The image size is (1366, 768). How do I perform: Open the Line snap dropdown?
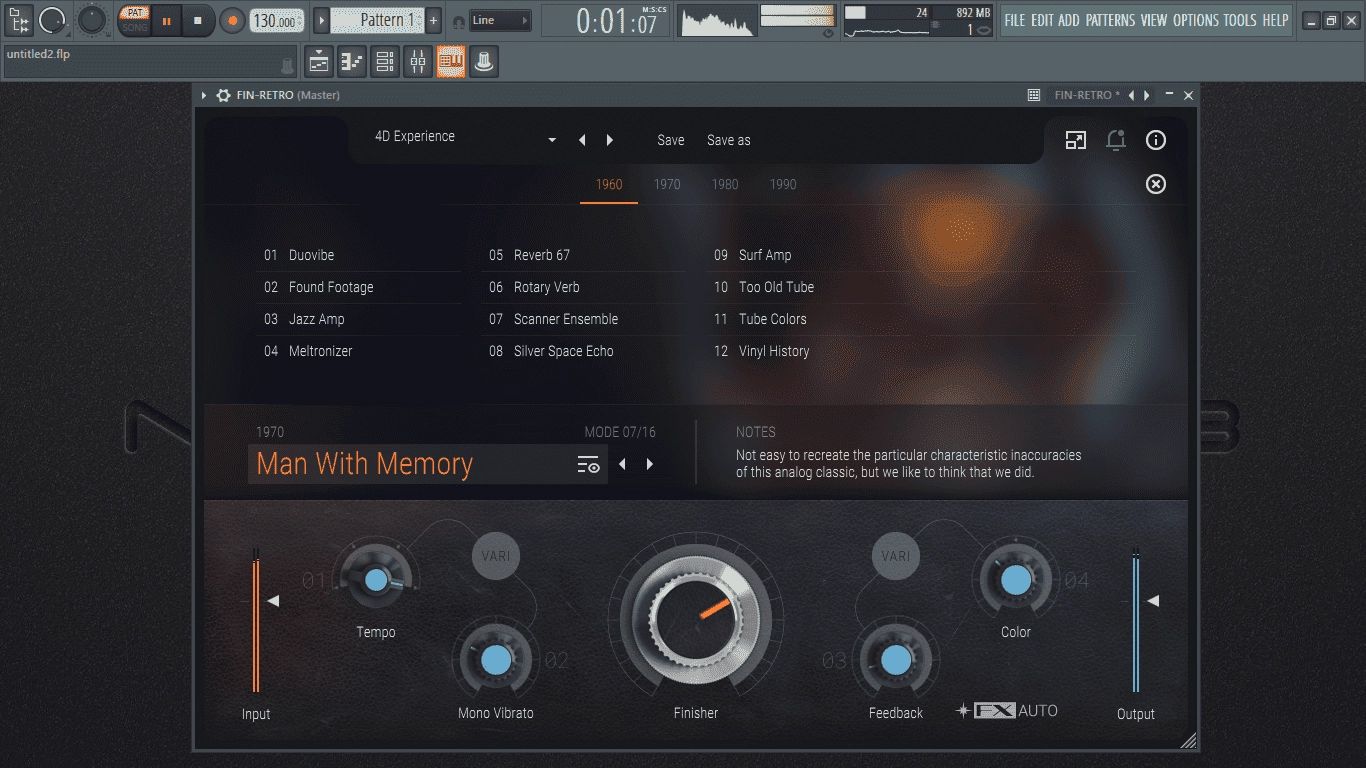[x=500, y=20]
